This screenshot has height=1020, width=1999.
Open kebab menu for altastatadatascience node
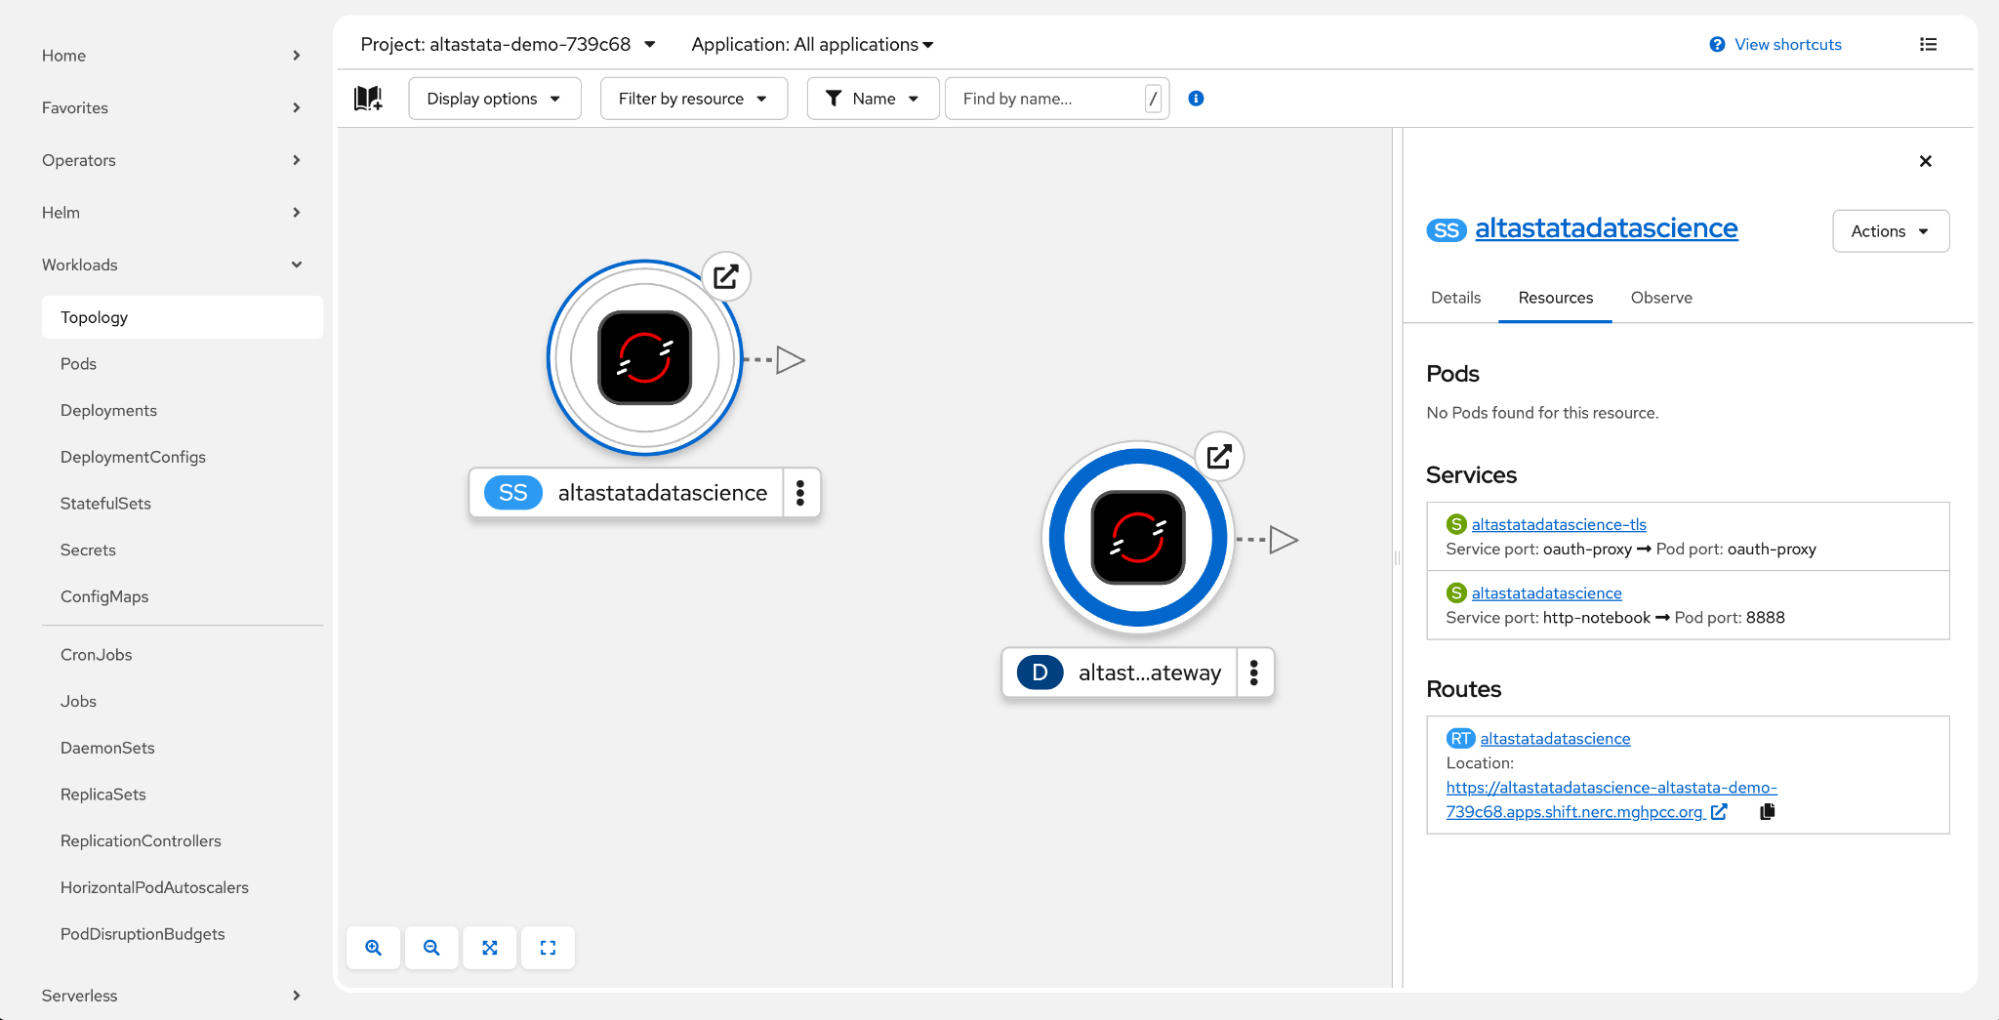click(x=800, y=493)
